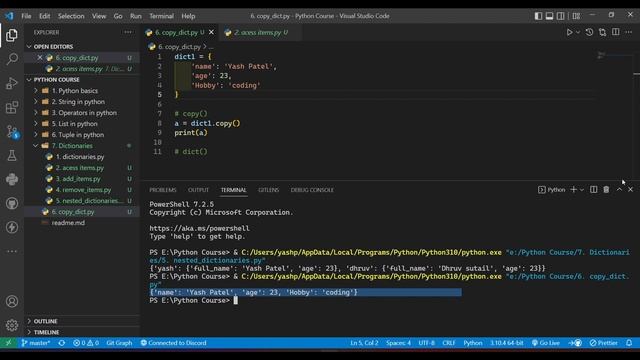Customize layout icon in title bar

[x=576, y=16]
